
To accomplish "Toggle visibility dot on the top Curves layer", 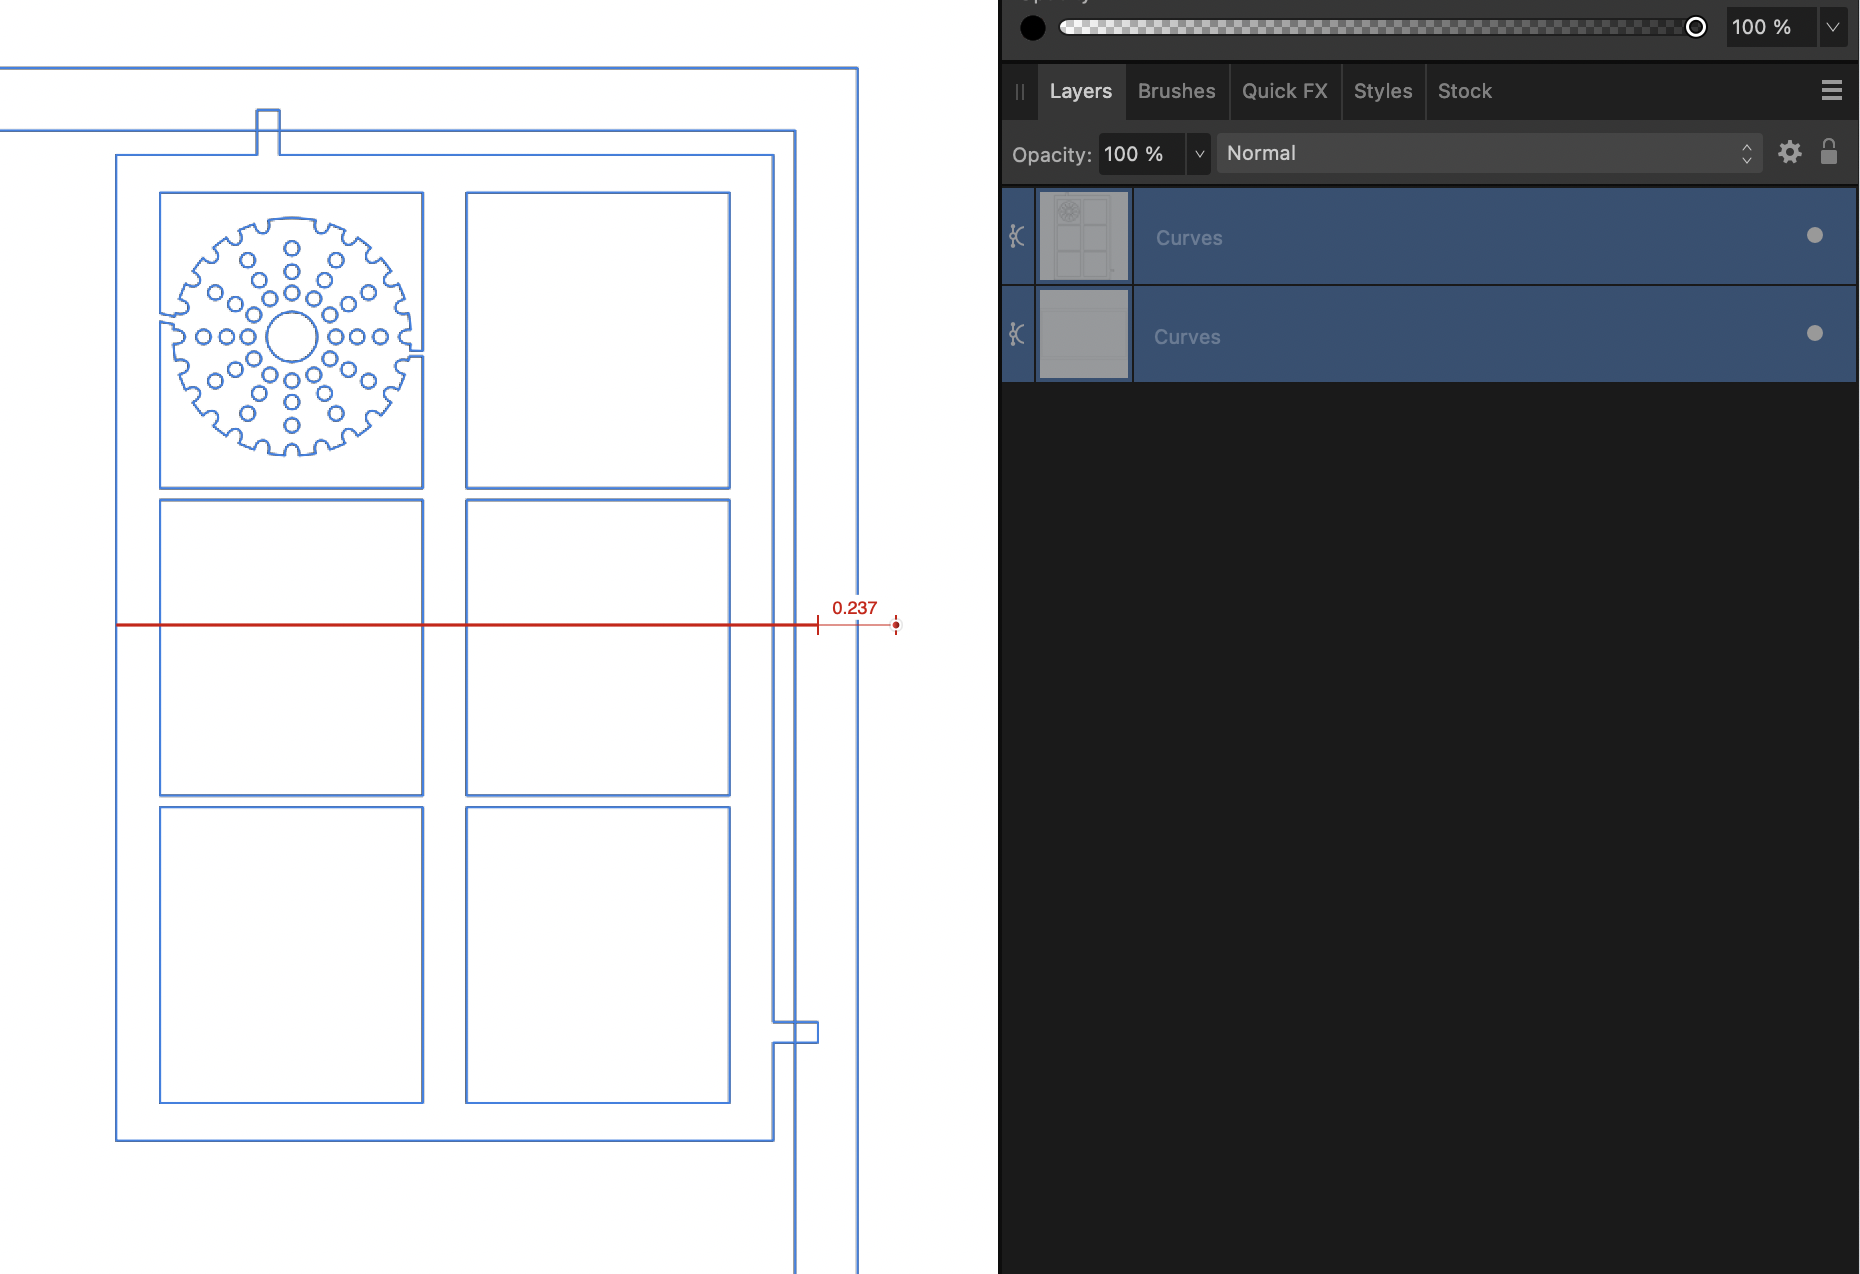I will point(1814,236).
